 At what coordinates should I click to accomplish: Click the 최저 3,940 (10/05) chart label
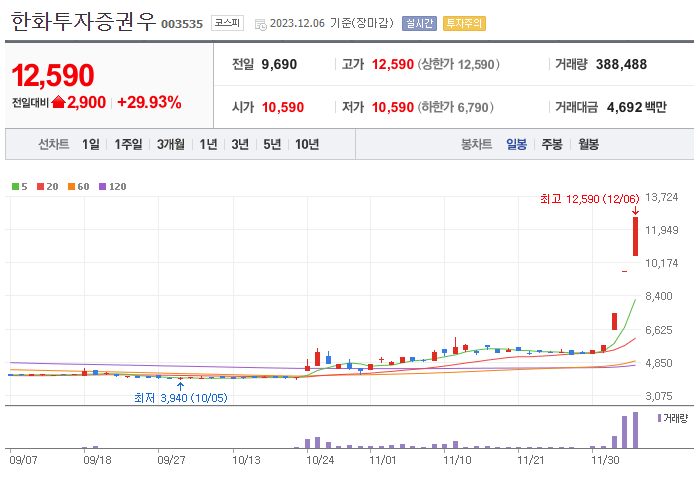[181, 398]
